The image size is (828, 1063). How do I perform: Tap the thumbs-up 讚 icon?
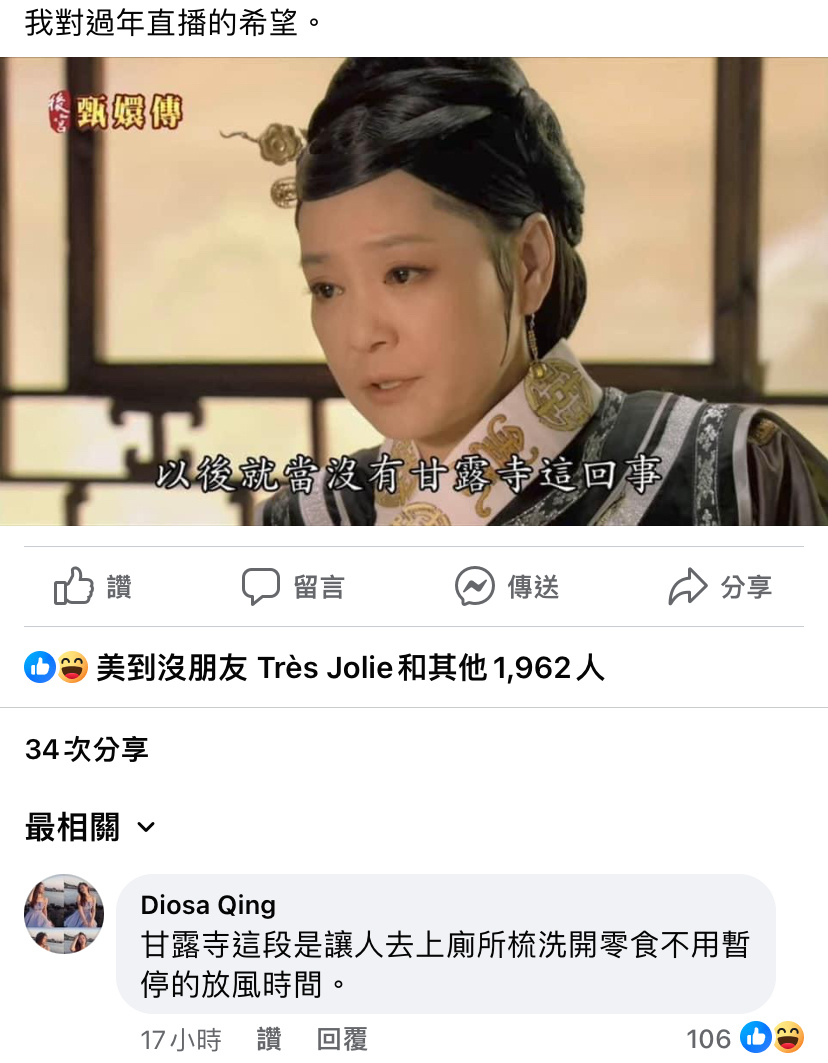73,586
